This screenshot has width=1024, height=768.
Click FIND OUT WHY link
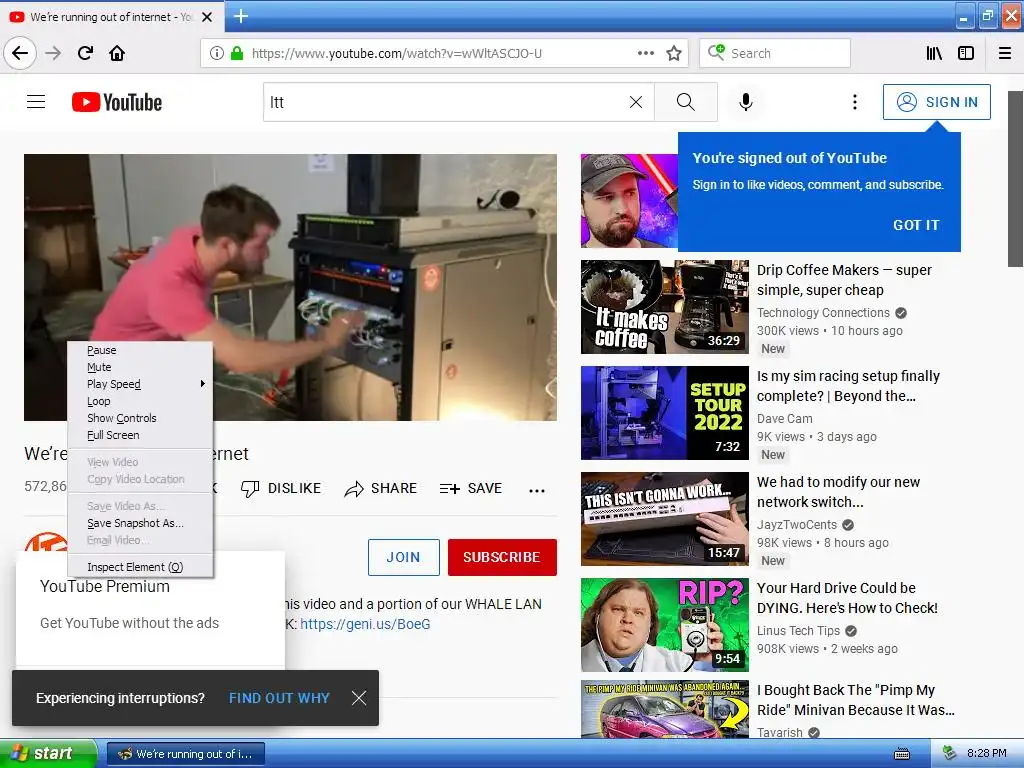pyautogui.click(x=279, y=698)
